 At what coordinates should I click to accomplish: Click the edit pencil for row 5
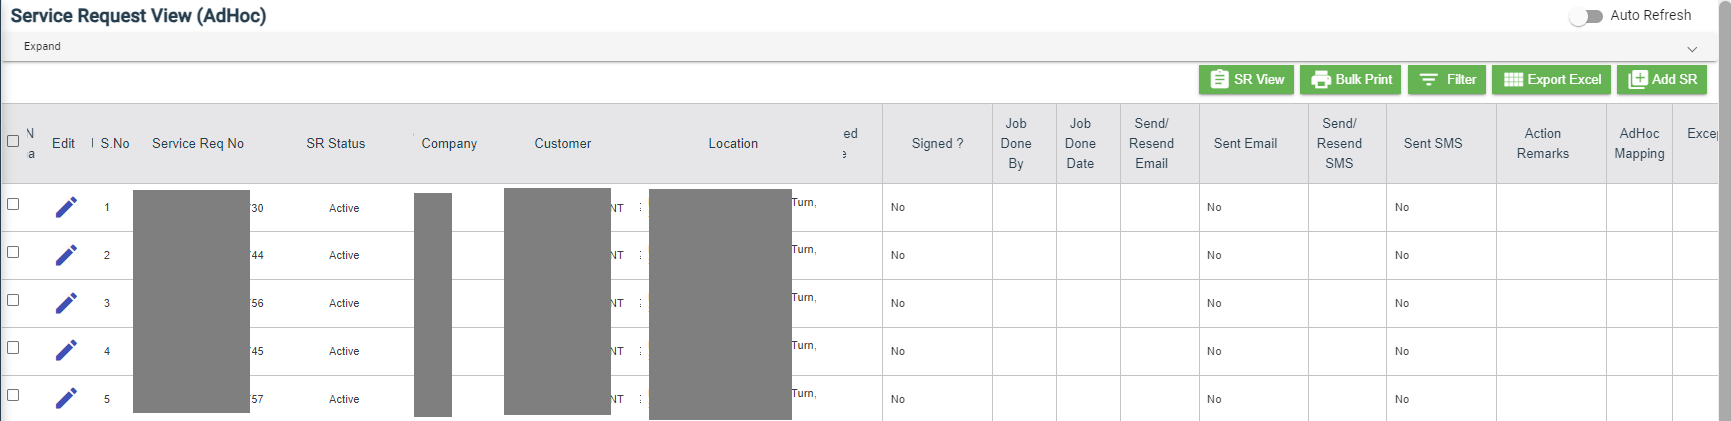[x=66, y=398]
